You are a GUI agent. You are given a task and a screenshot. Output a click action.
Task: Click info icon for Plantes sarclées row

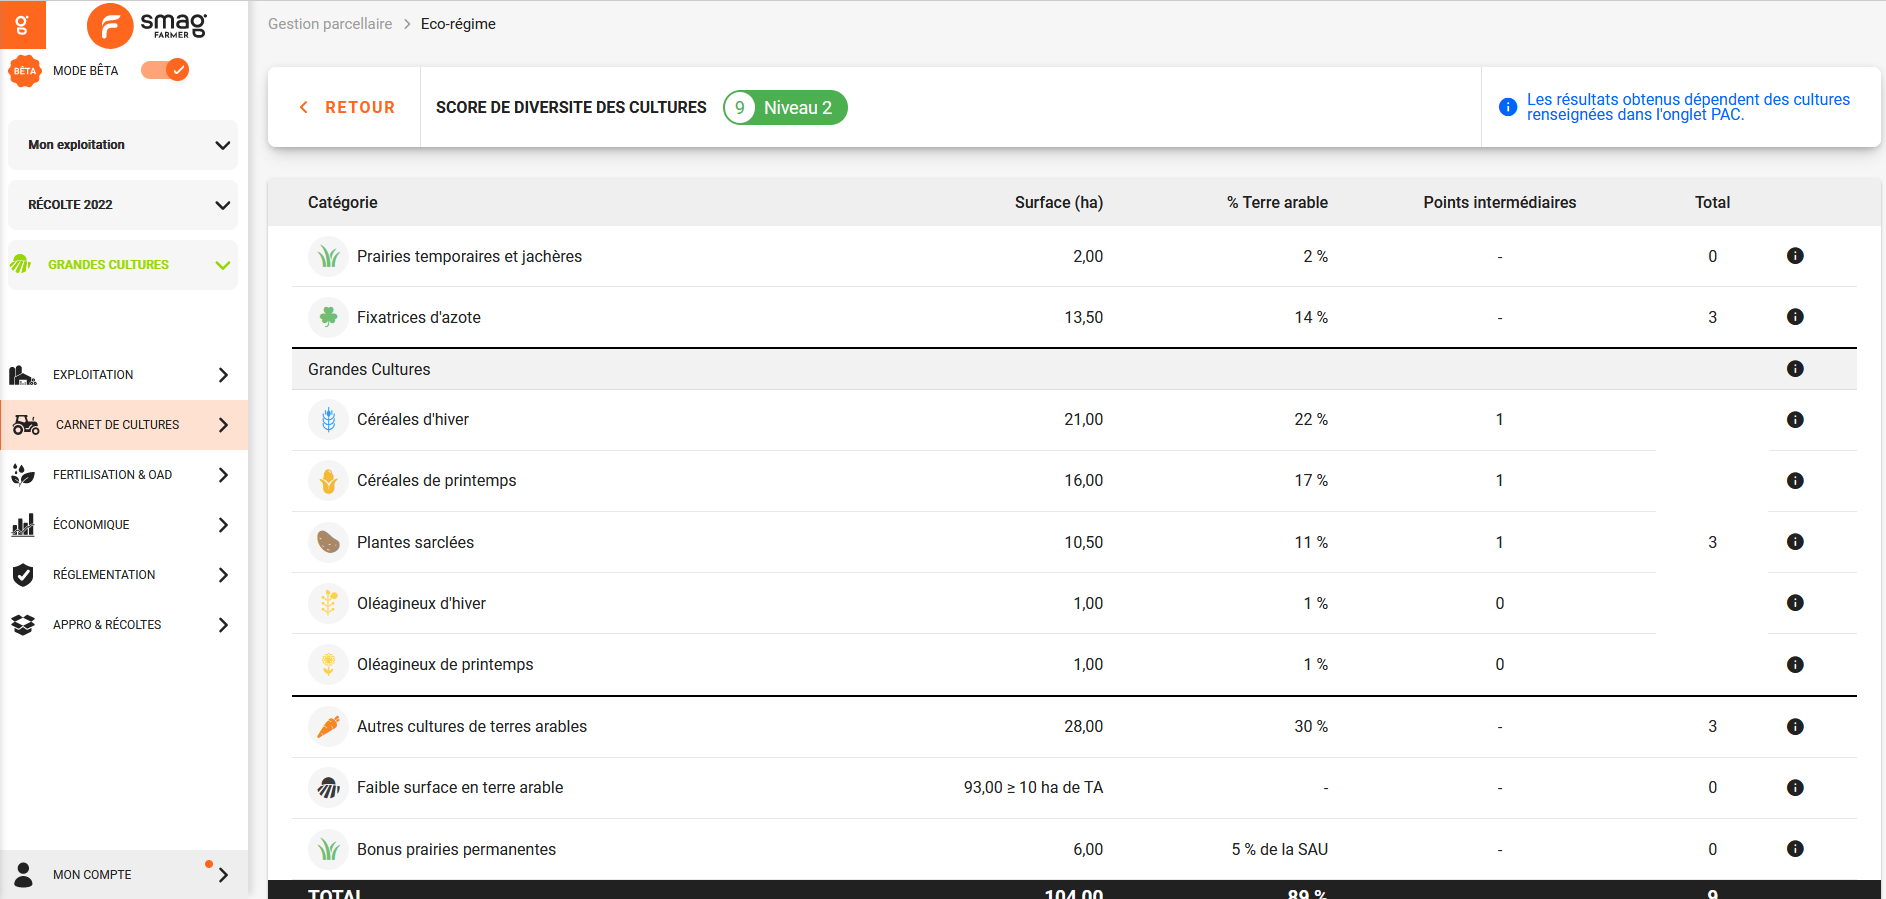click(1795, 542)
